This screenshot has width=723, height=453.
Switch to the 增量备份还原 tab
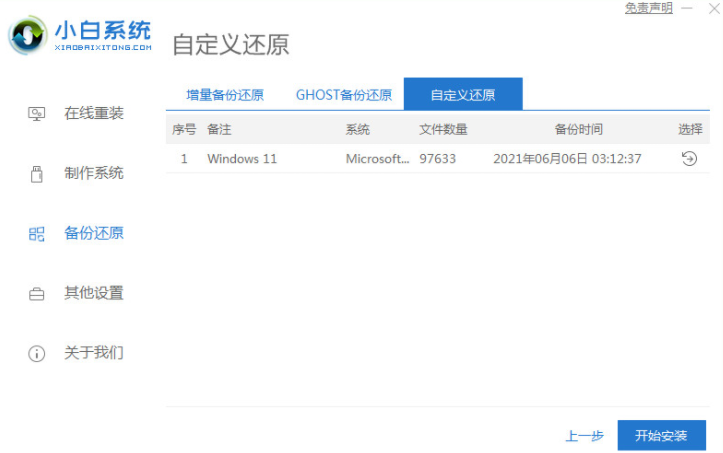[225, 95]
